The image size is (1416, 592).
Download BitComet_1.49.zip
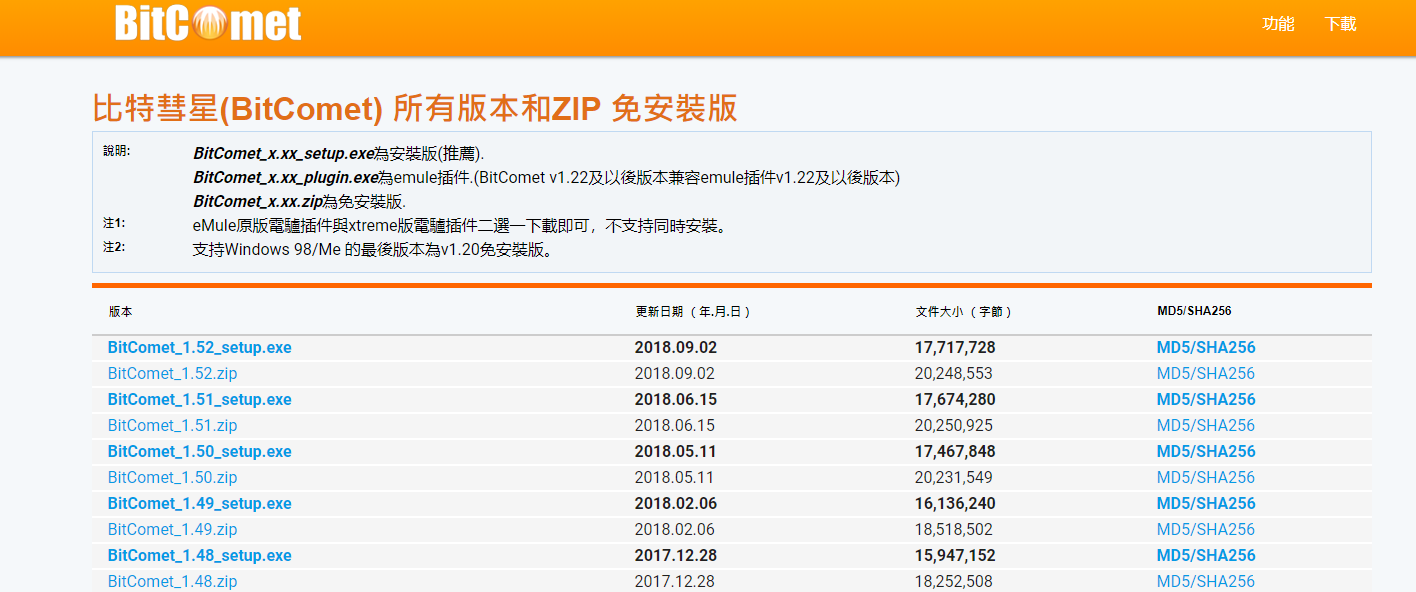point(172,530)
